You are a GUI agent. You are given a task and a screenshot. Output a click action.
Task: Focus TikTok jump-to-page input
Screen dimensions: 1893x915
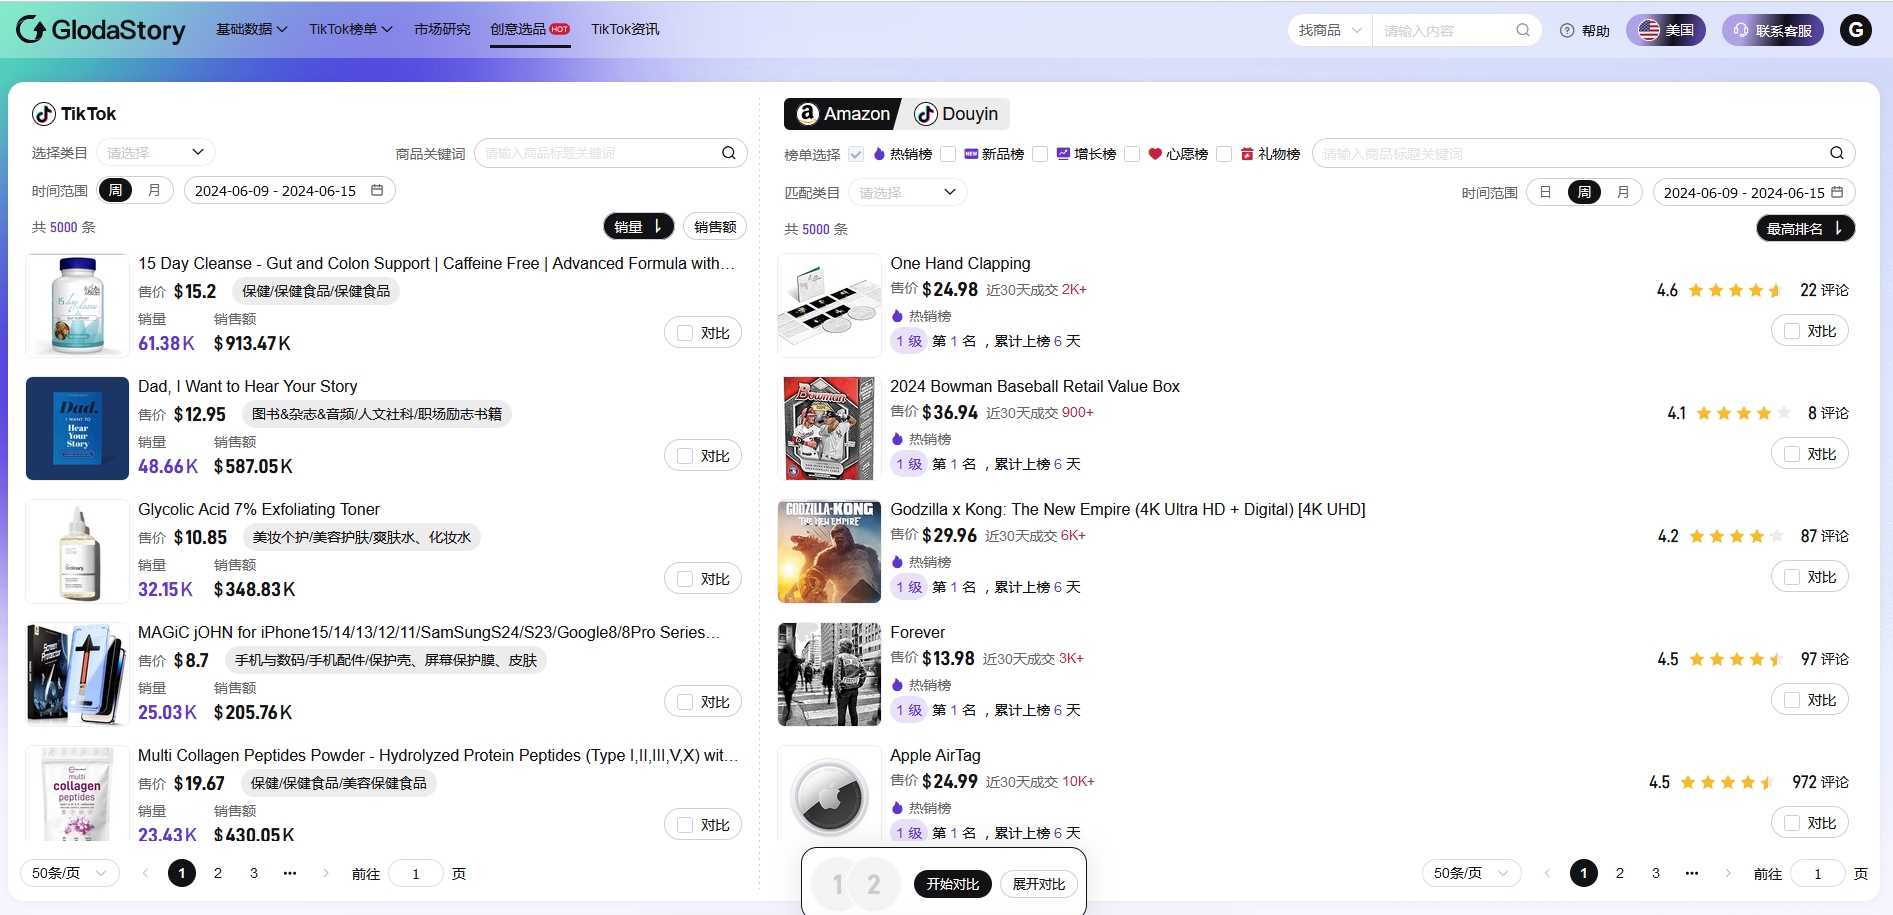tap(416, 873)
